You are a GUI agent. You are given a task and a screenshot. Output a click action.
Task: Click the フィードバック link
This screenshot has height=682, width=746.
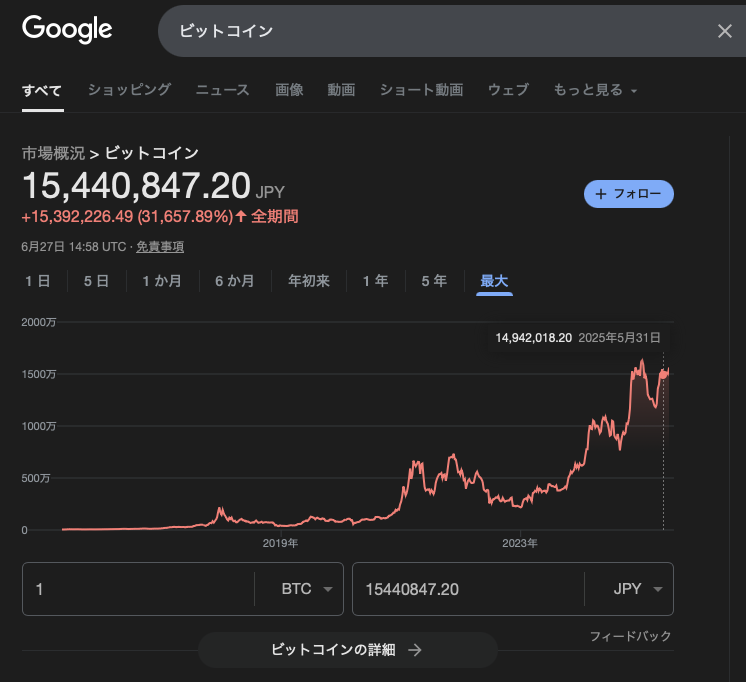(630, 636)
